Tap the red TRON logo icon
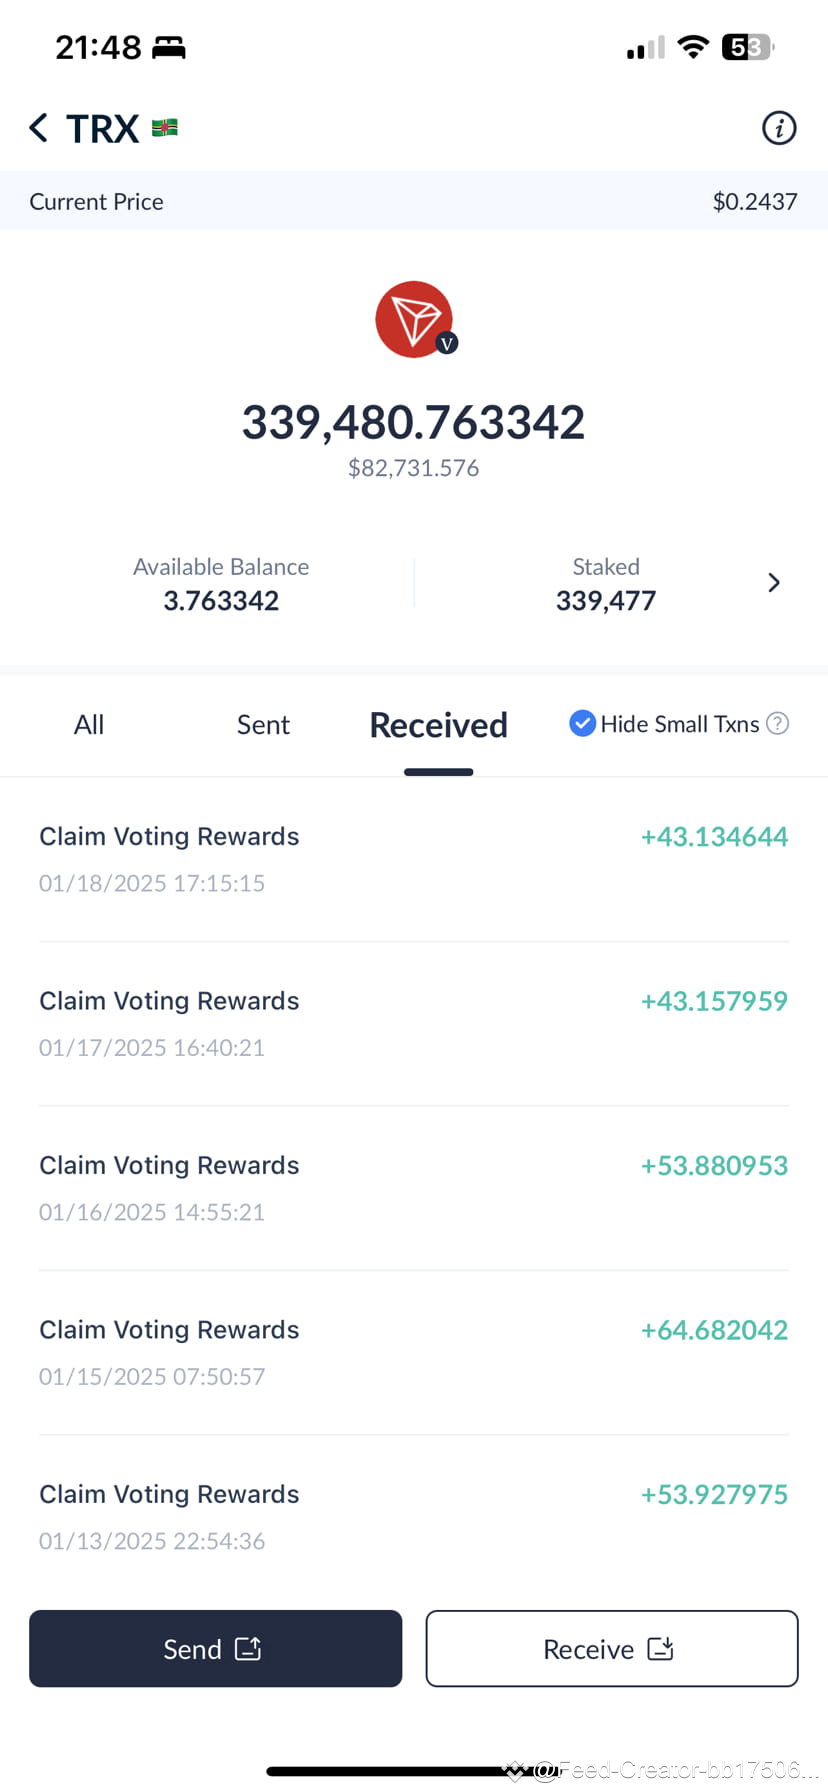 pyautogui.click(x=414, y=319)
